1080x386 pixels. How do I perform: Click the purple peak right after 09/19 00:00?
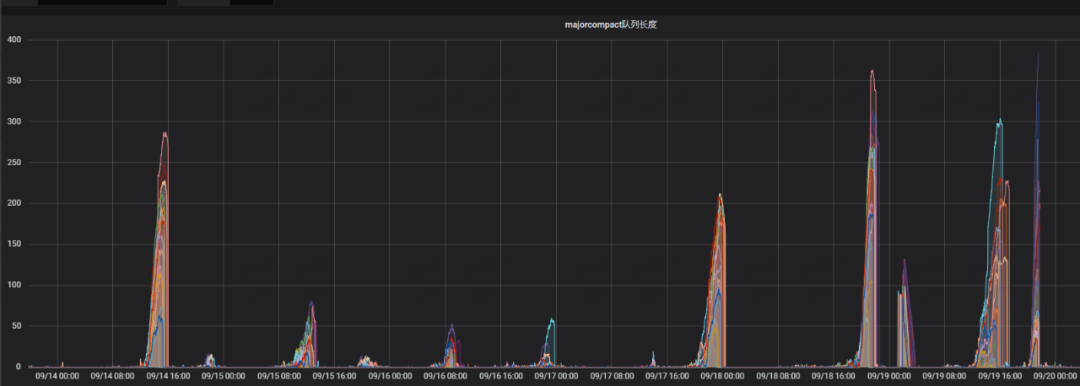[904, 263]
